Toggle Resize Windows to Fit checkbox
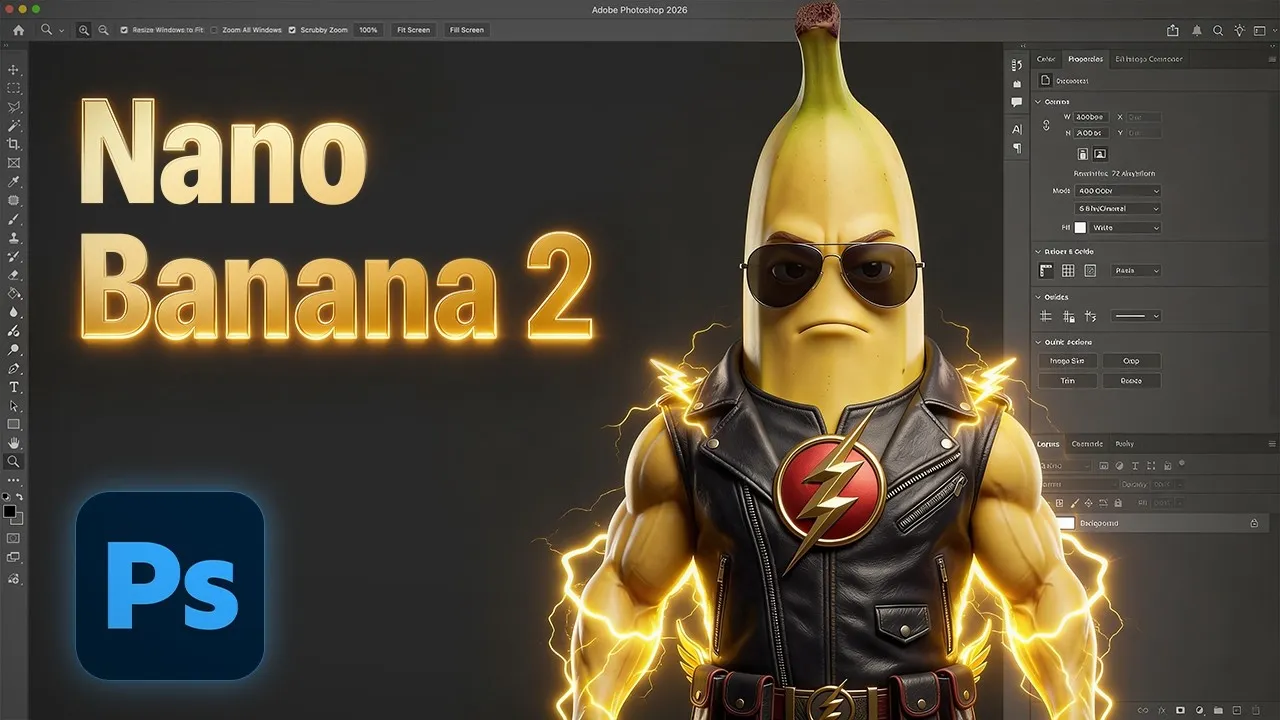The height and width of the screenshot is (720, 1280). click(124, 30)
